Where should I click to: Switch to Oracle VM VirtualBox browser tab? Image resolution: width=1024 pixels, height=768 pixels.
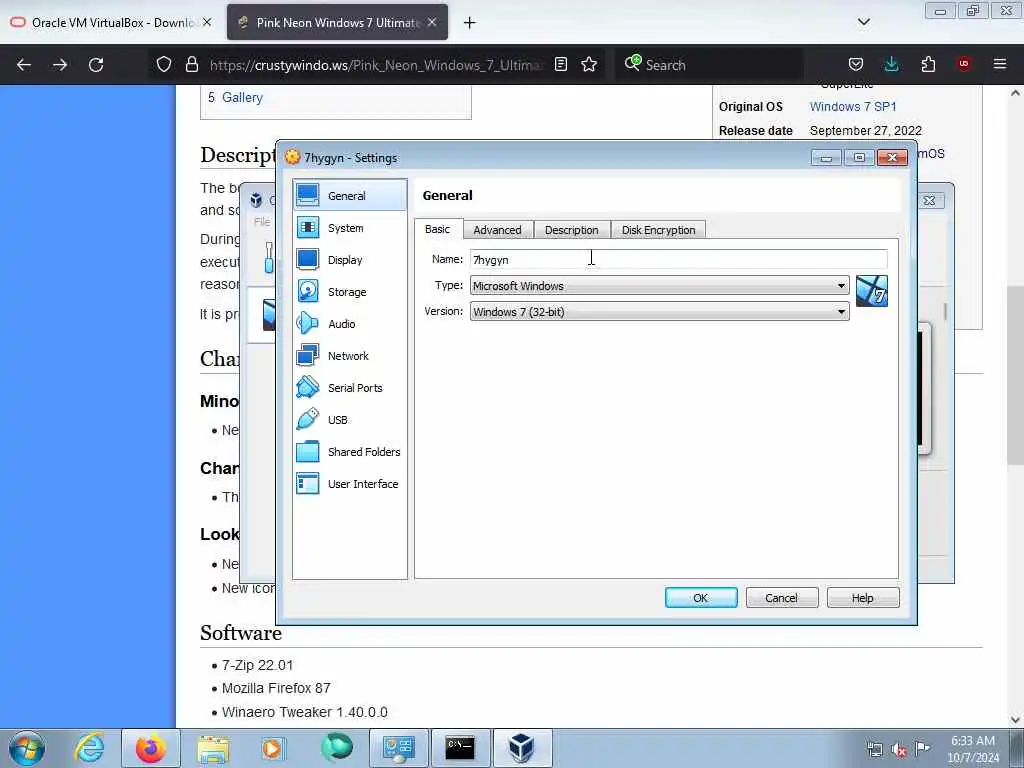point(111,22)
